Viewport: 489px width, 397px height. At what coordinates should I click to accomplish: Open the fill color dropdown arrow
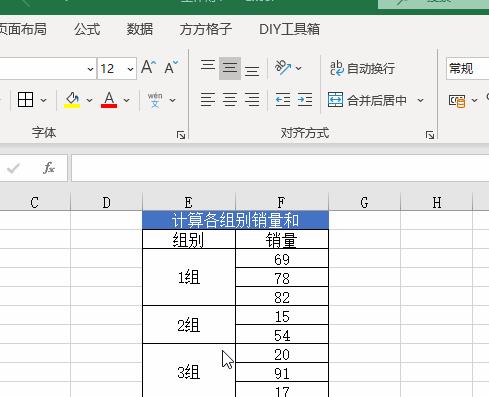point(89,100)
